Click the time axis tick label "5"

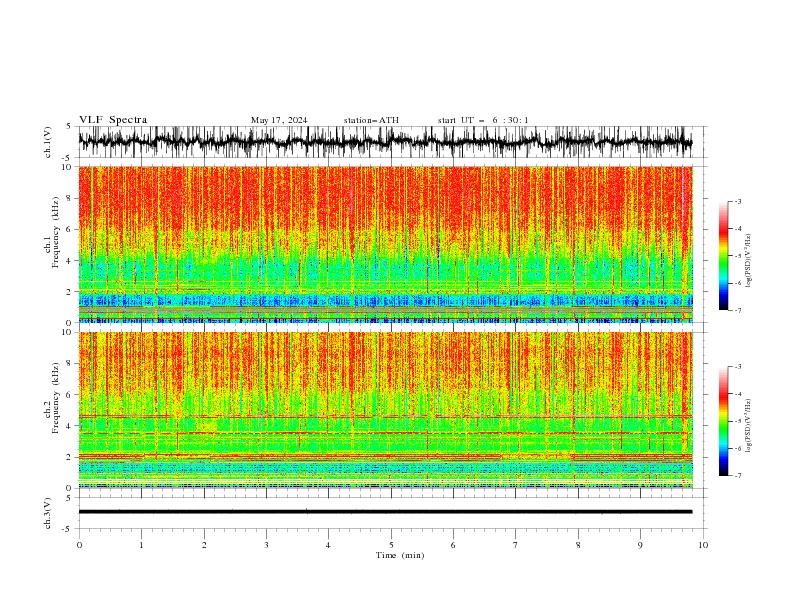point(391,545)
